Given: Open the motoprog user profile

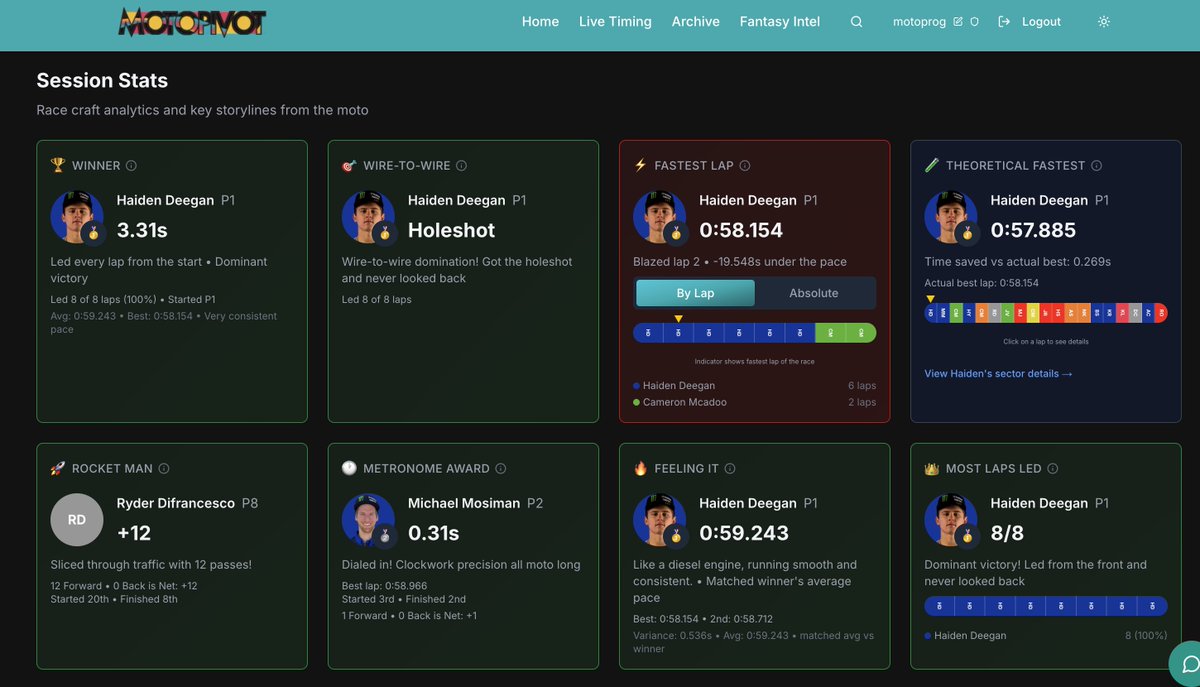Looking at the screenshot, I should pos(919,22).
